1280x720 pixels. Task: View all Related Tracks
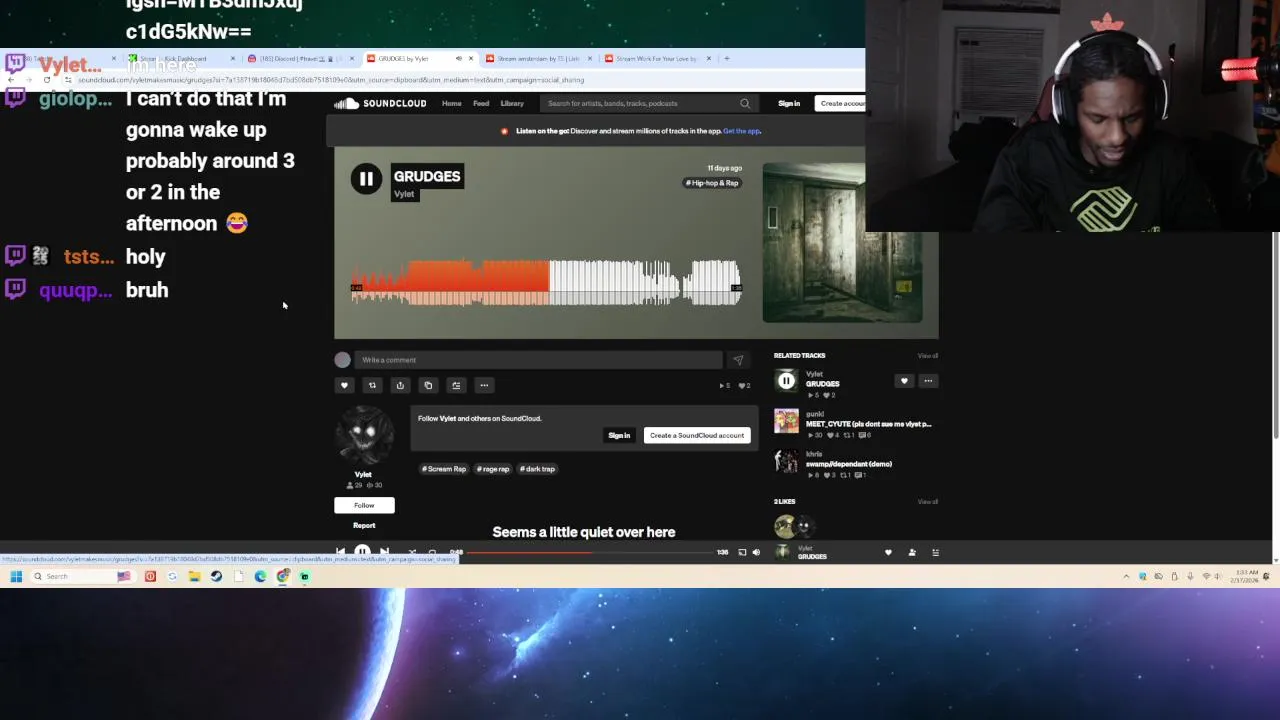pyautogui.click(x=928, y=356)
